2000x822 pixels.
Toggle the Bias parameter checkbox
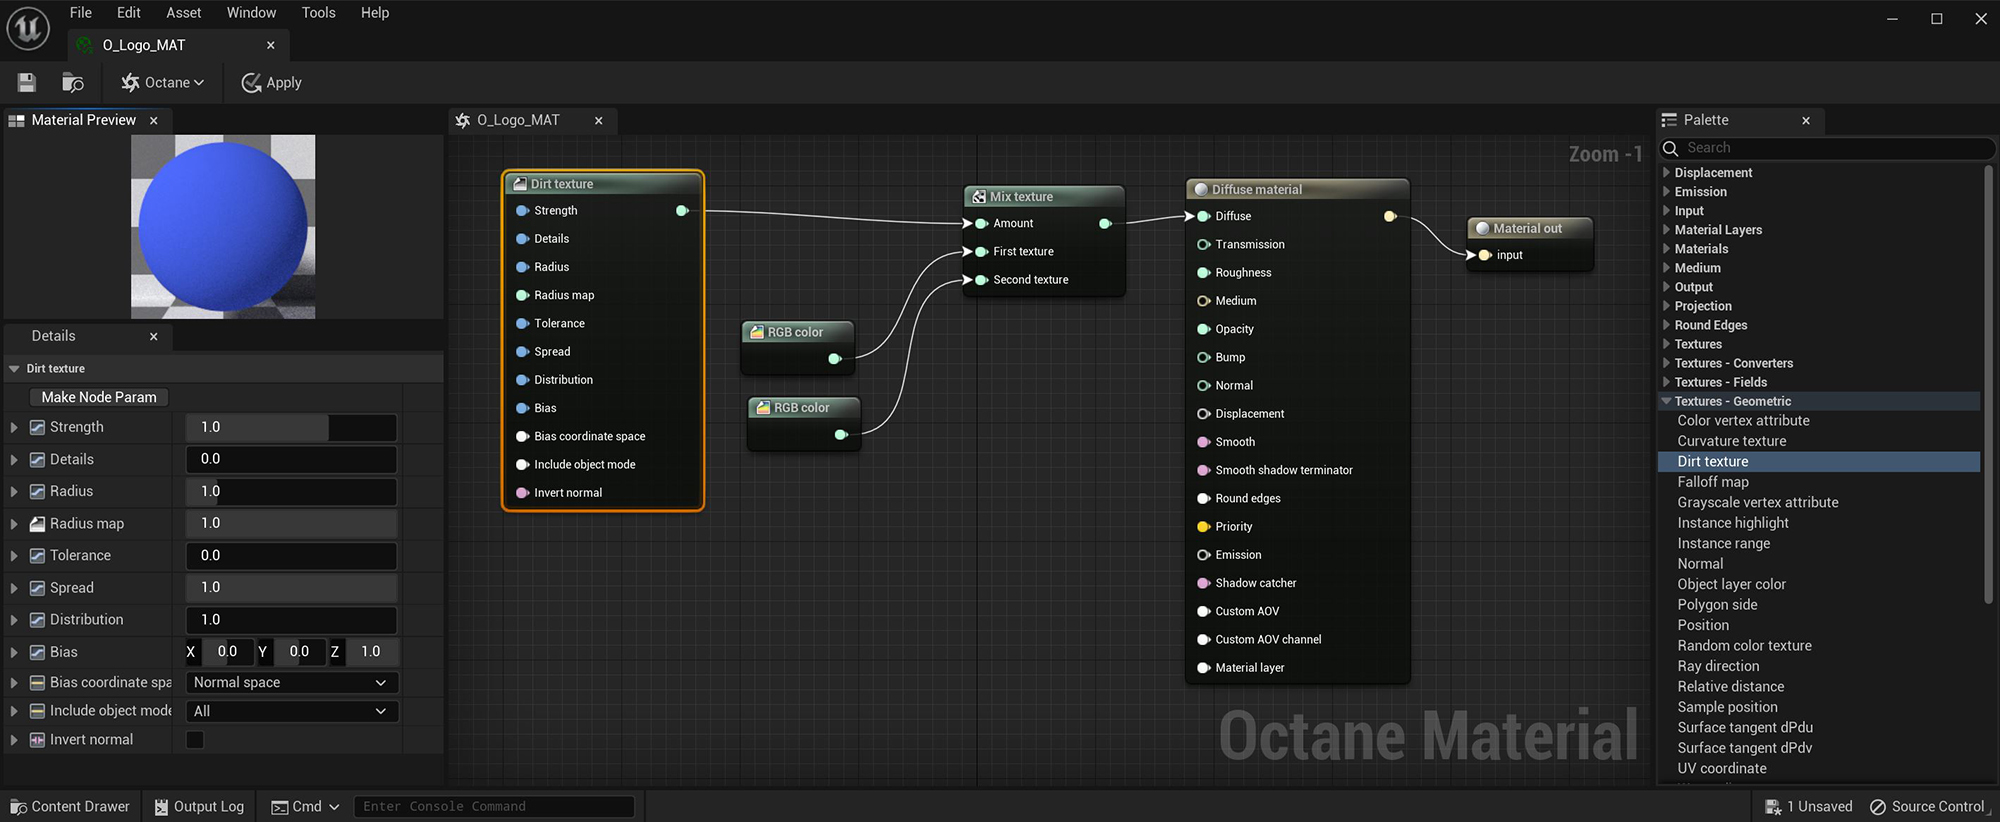38,652
